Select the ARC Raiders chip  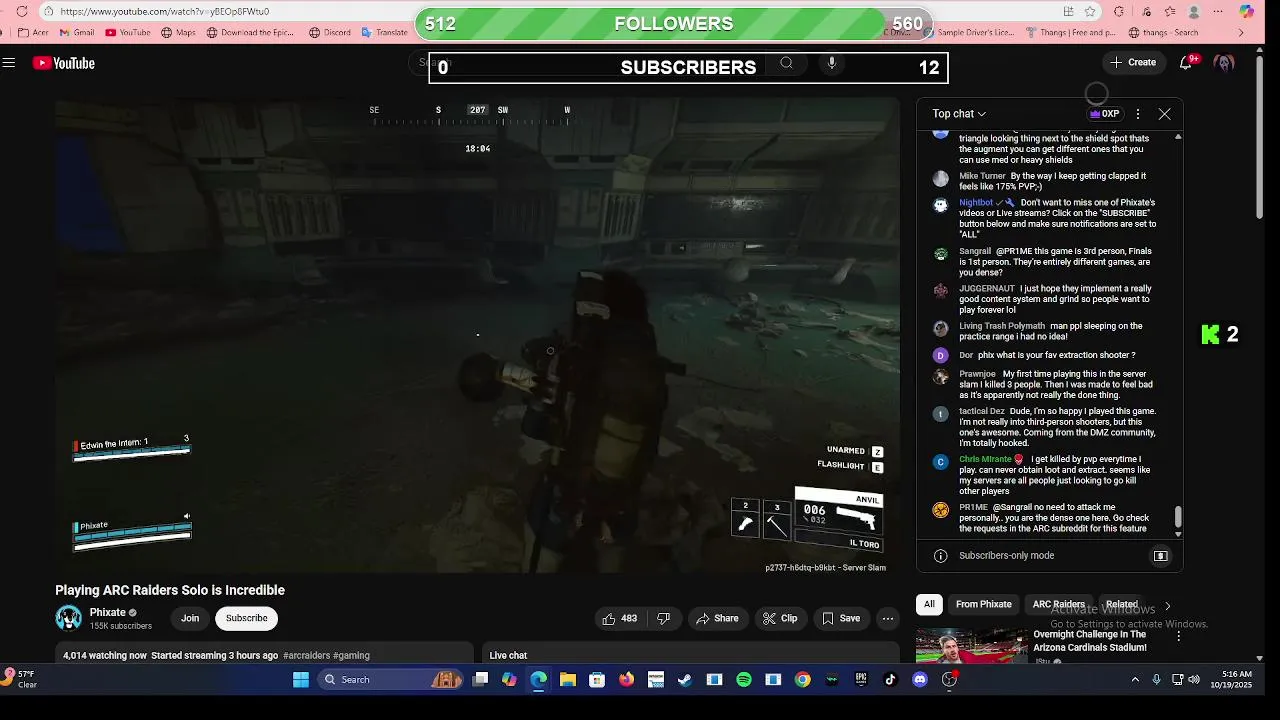tap(1058, 605)
